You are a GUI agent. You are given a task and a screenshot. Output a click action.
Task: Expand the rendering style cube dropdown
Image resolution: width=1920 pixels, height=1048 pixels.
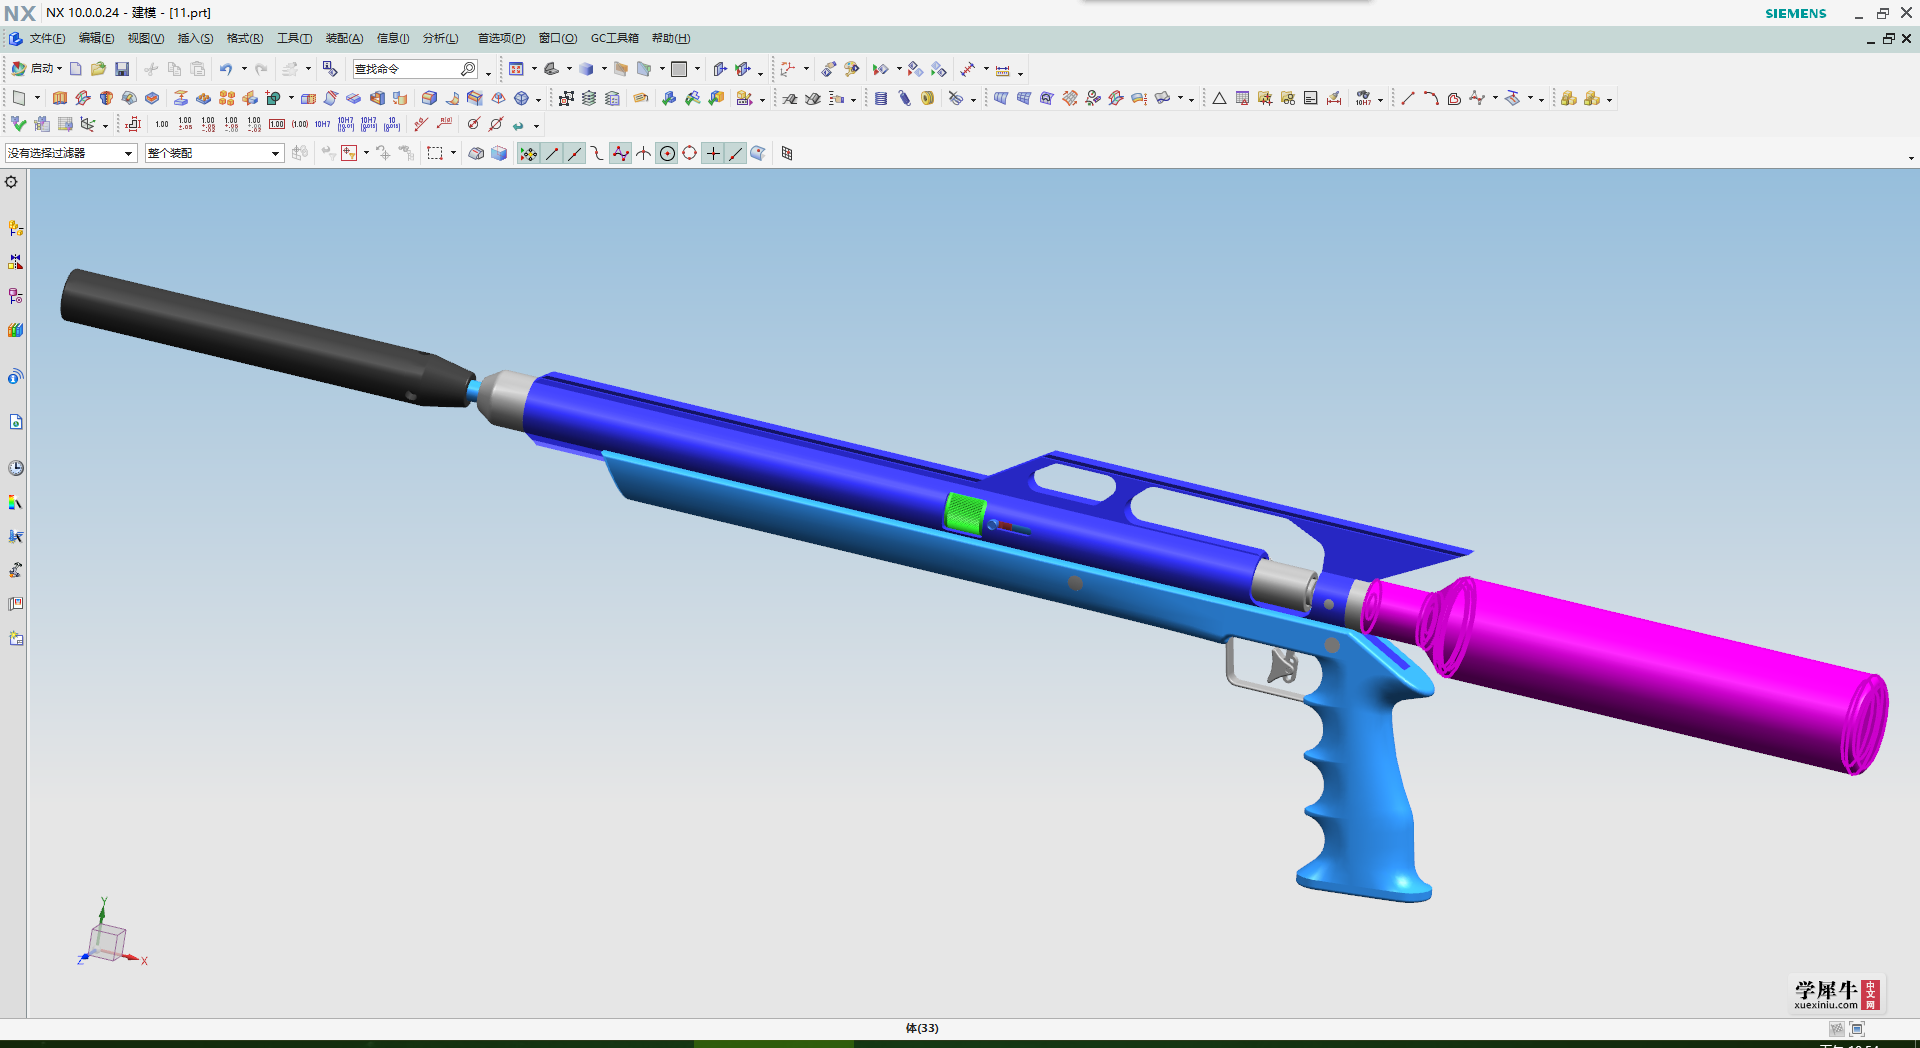coord(604,69)
